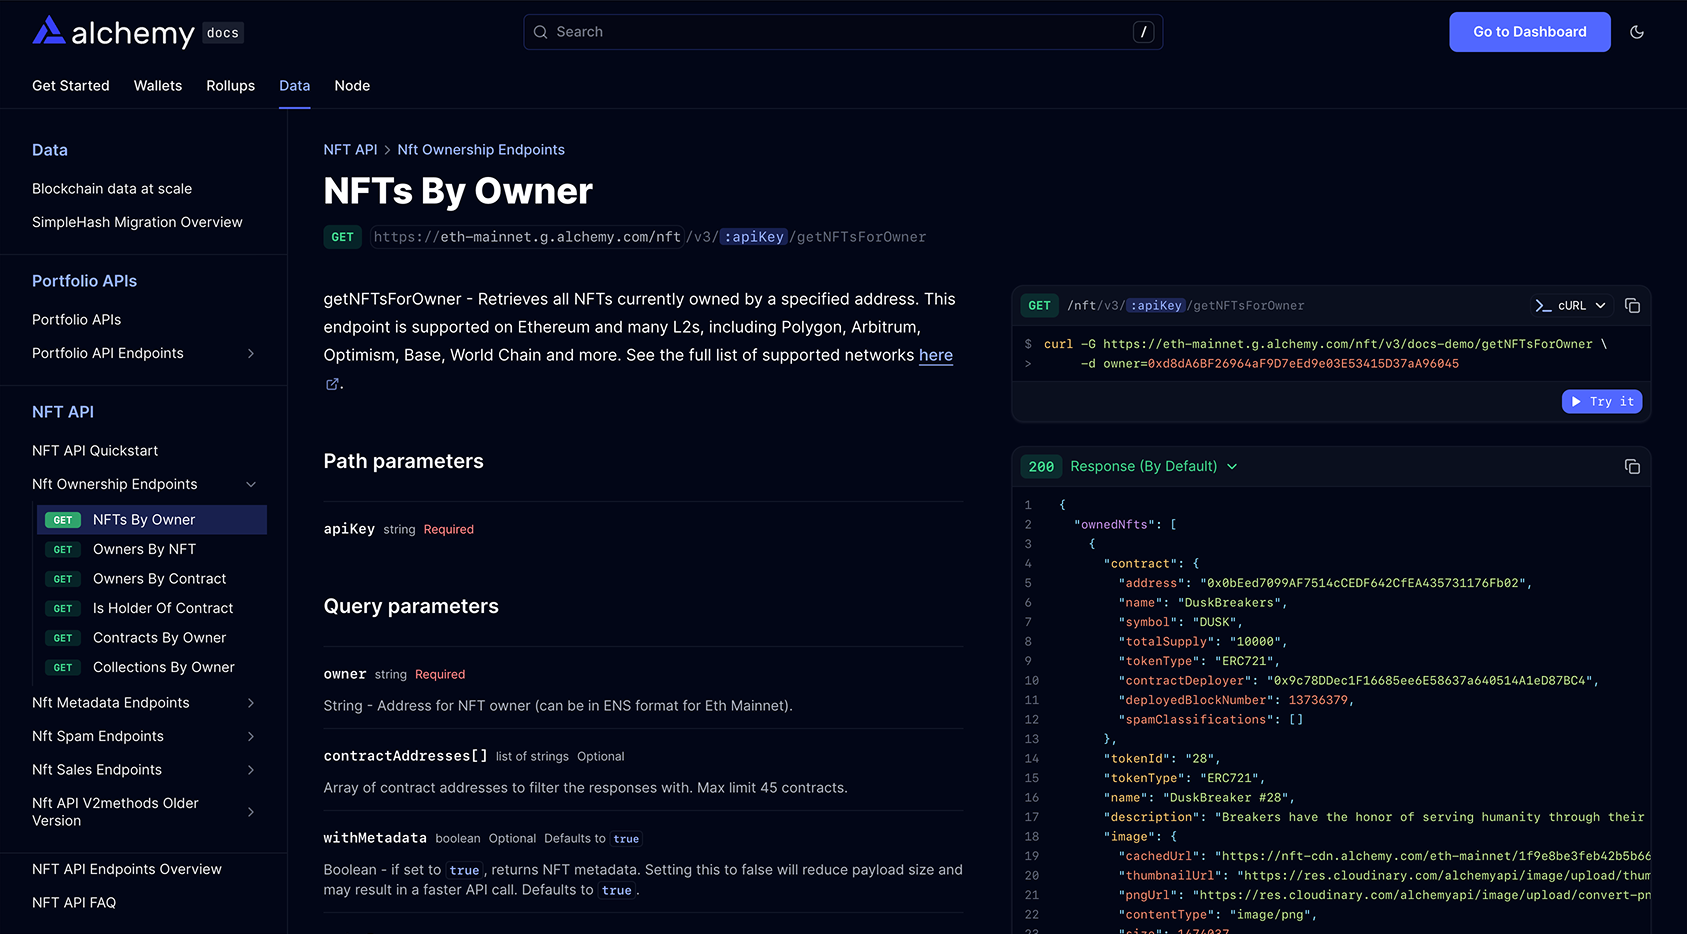Click the search magnifier icon
This screenshot has height=934, width=1687.
[x=540, y=32]
